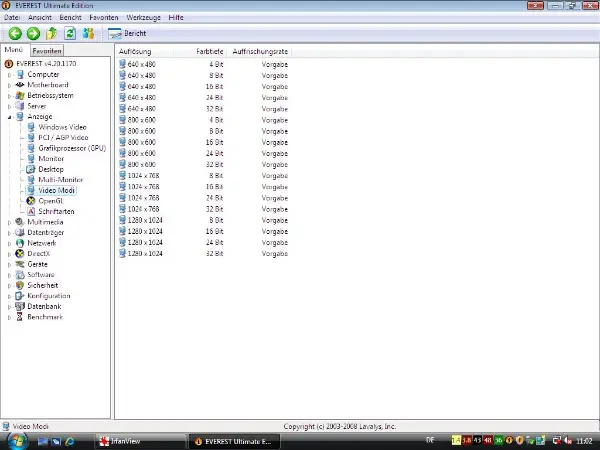
Task: Switch to the Favoriten tab
Action: pyautogui.click(x=46, y=50)
